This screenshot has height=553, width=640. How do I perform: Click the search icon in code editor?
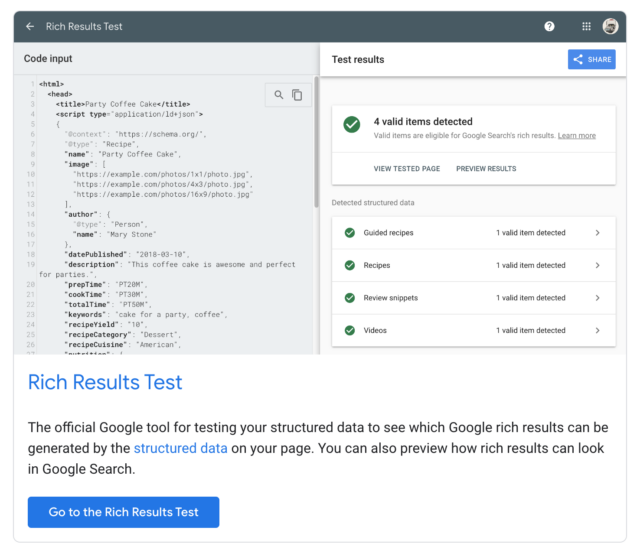[x=279, y=95]
